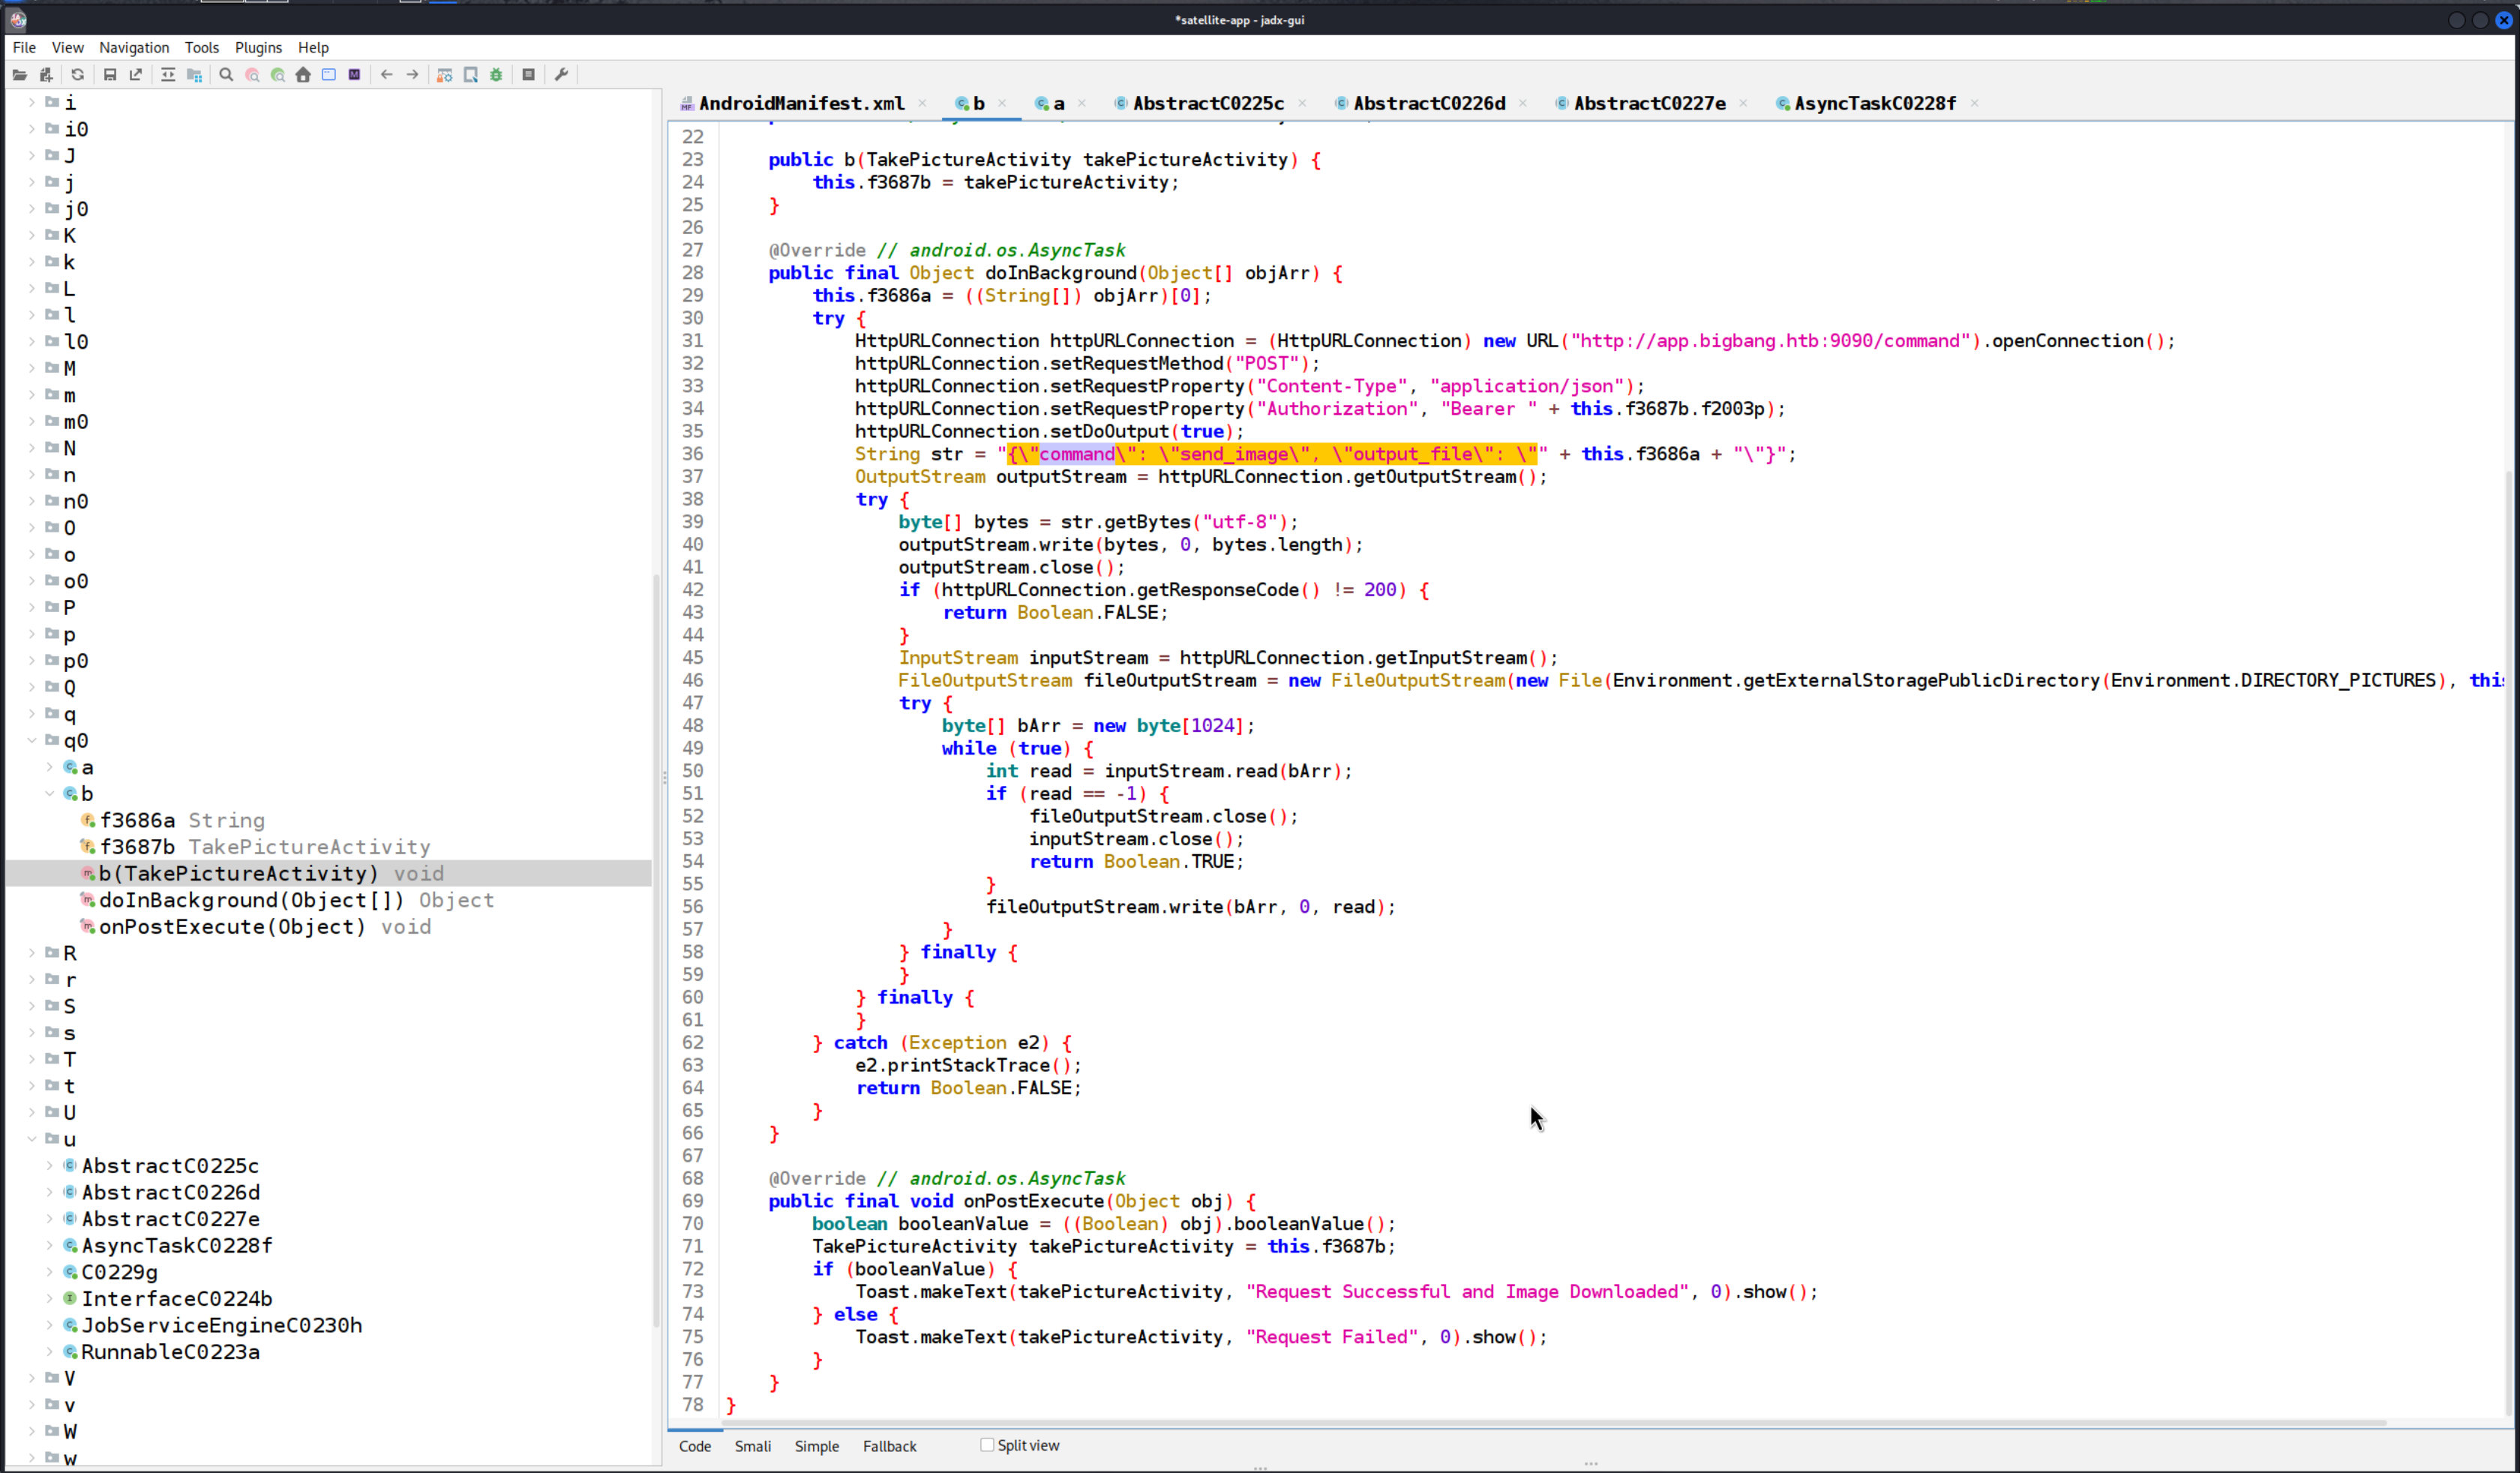
Task: Collapse the u package folder
Action: pyautogui.click(x=32, y=1139)
